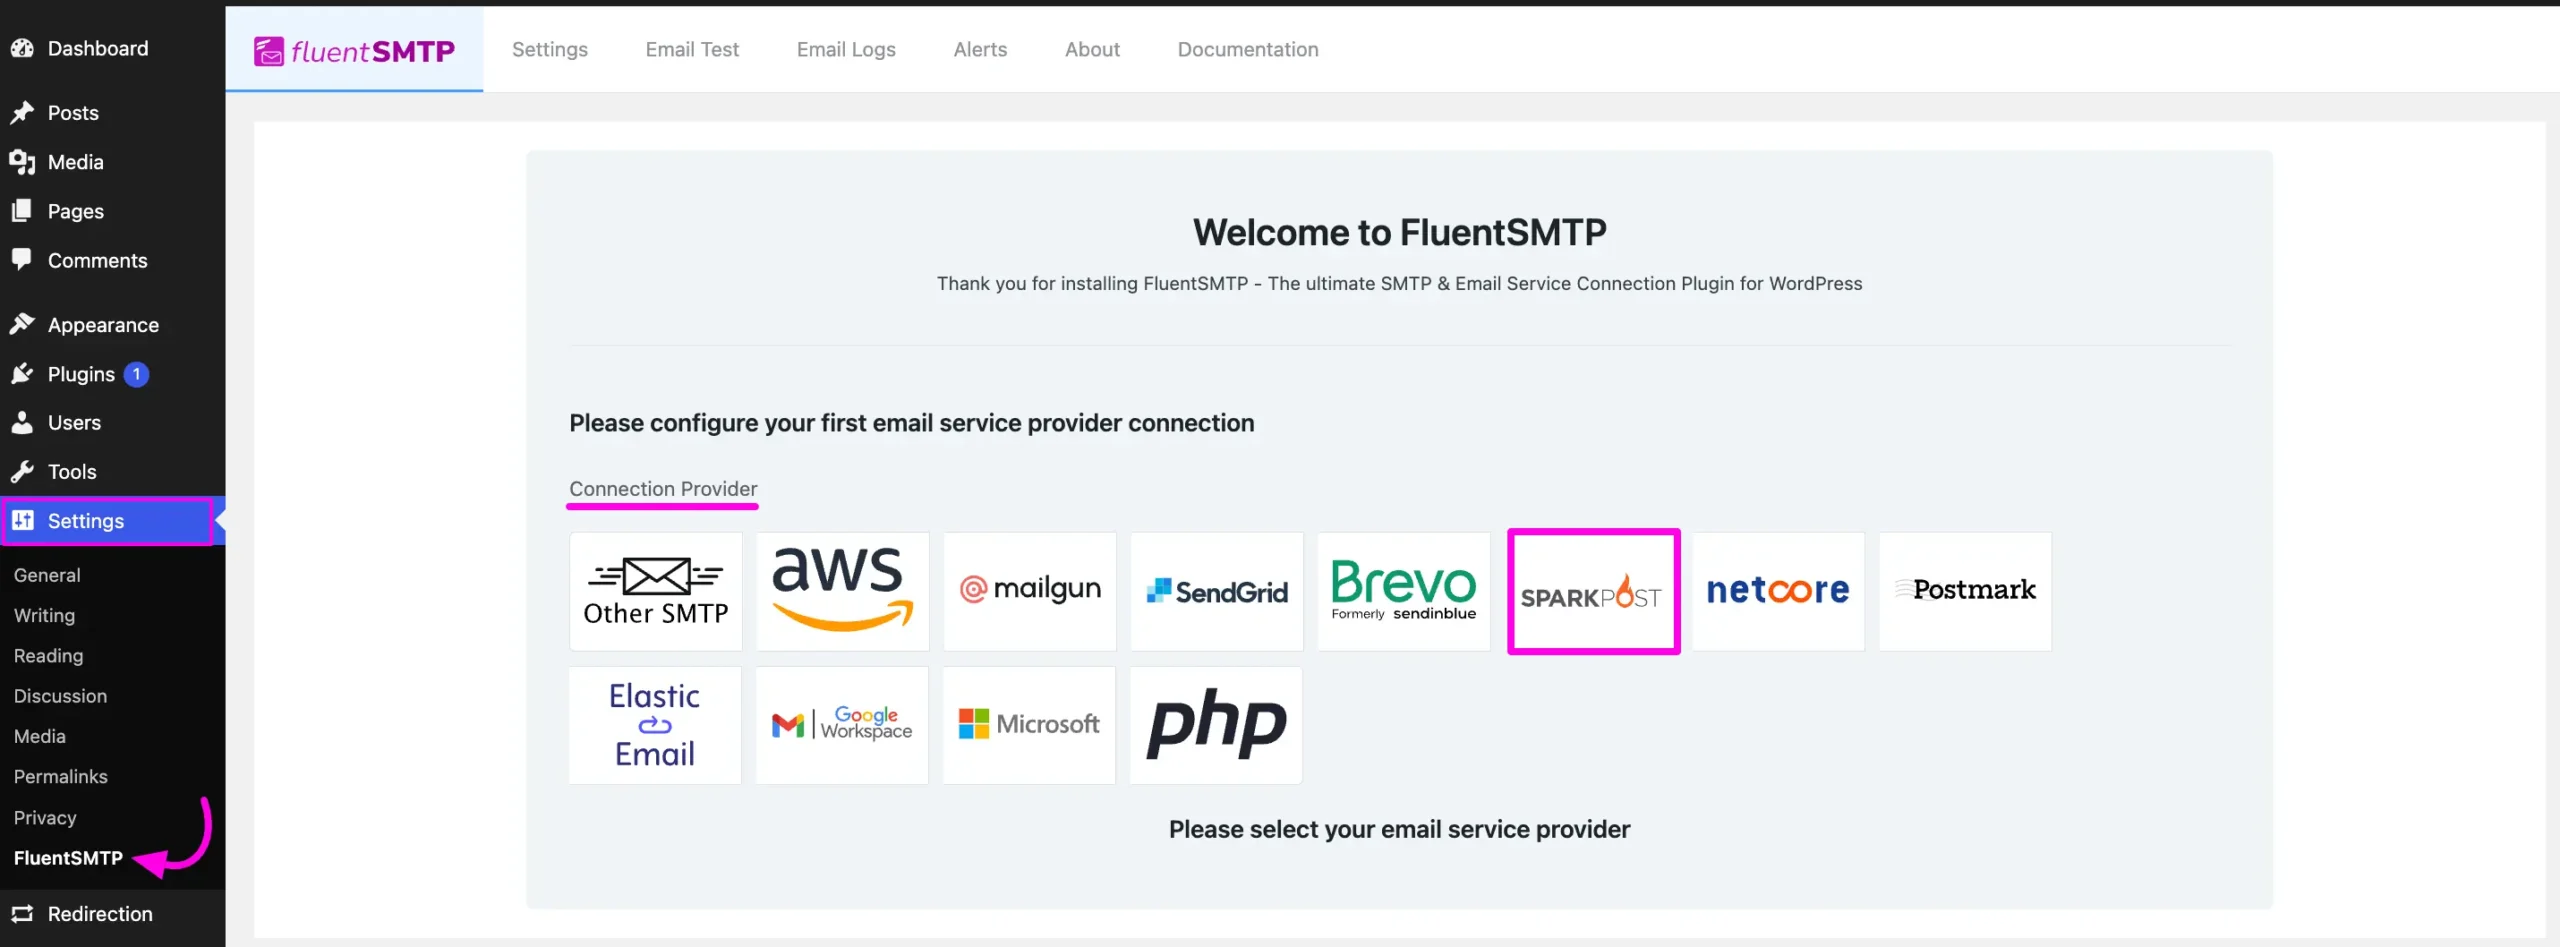Select the Other SMTP provider tile

coord(656,591)
